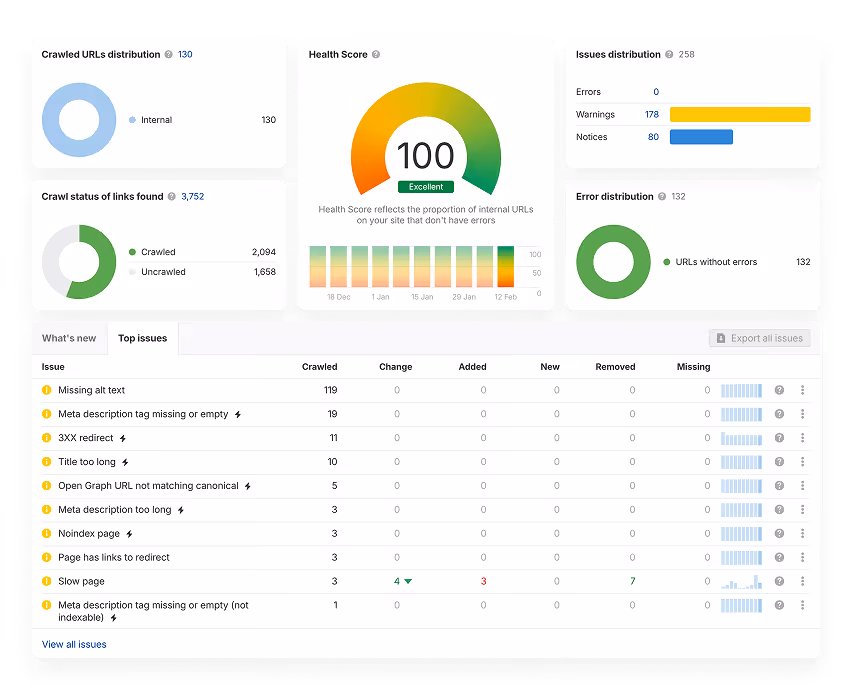This screenshot has width=854, height=694.
Task: Click the Title too long issue name
Action: point(87,462)
